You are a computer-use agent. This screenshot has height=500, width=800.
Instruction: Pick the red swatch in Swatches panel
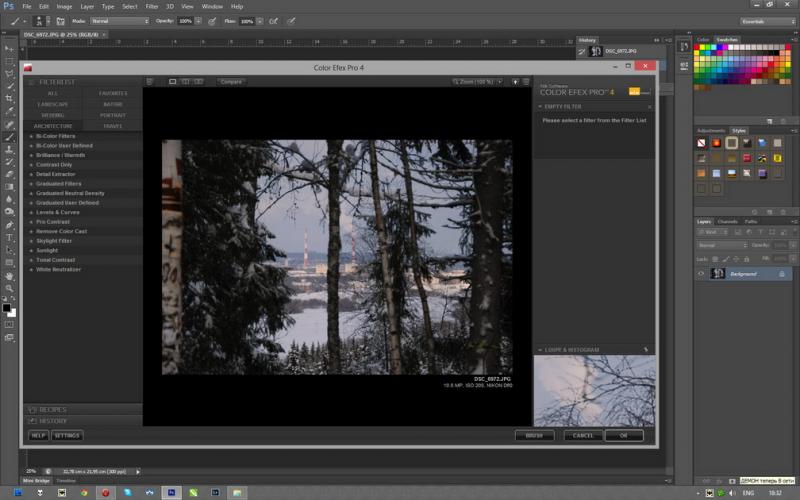point(696,47)
